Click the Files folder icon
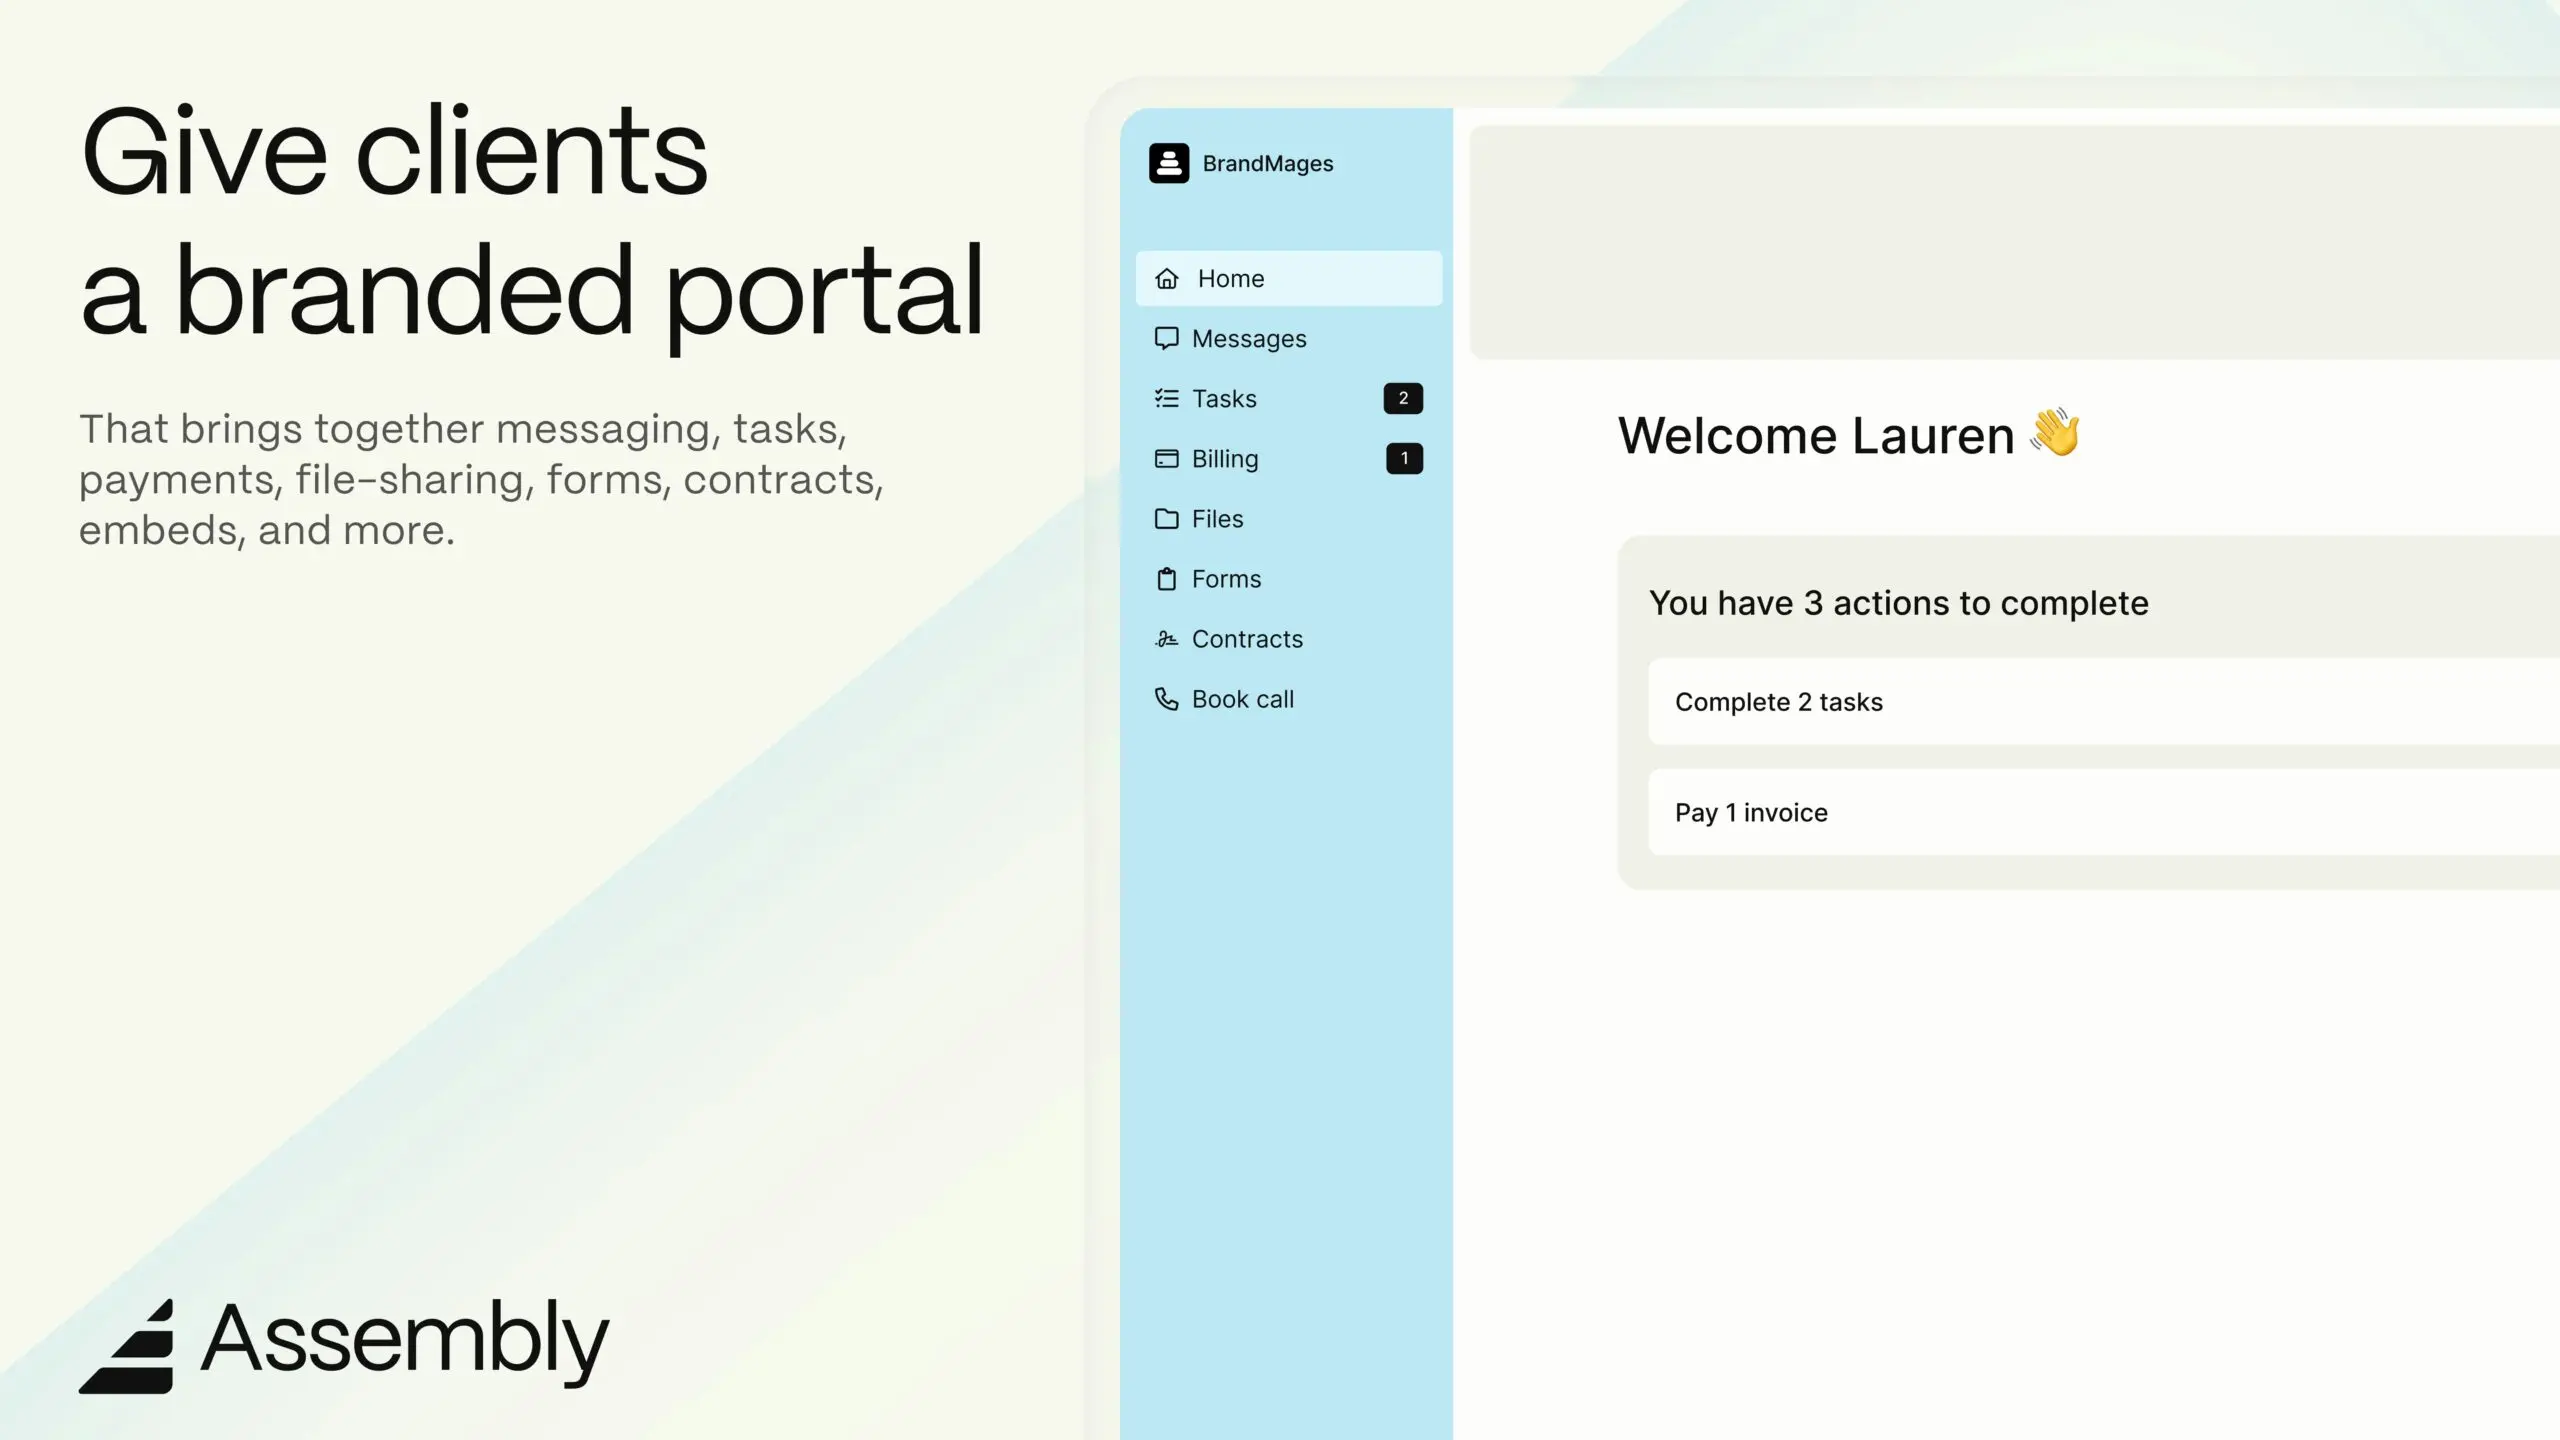This screenshot has height=1440, width=2560. tap(1166, 519)
